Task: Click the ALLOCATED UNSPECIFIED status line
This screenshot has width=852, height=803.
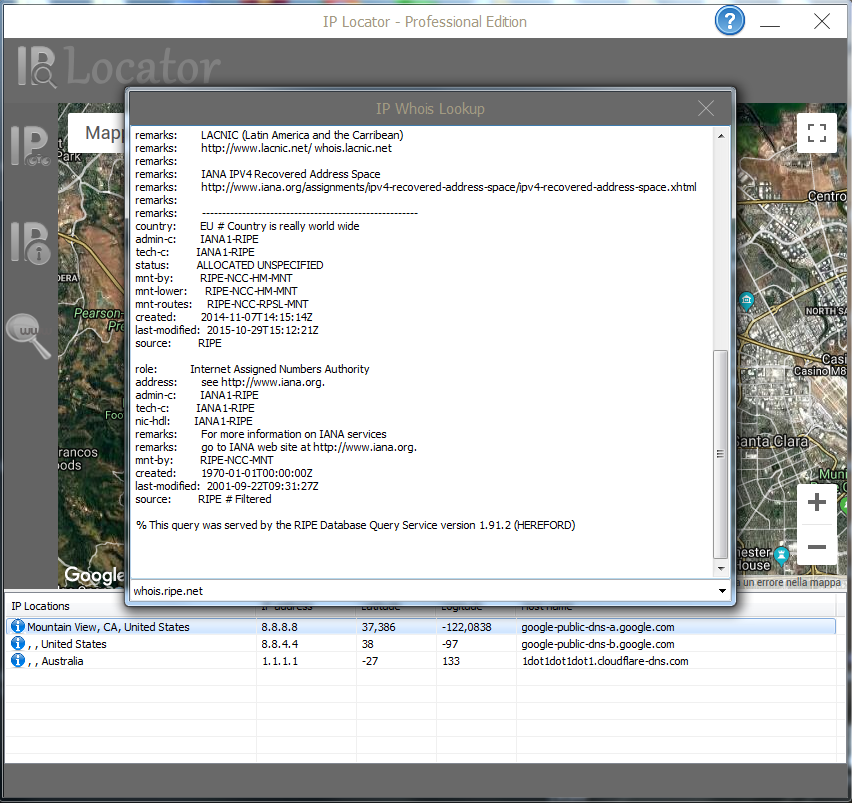Action: pyautogui.click(x=260, y=265)
